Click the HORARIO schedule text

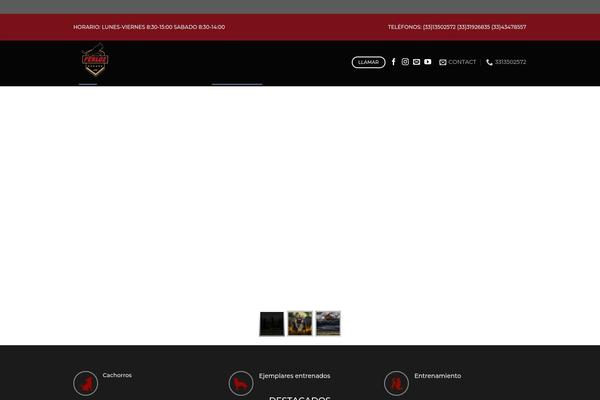[x=149, y=27]
